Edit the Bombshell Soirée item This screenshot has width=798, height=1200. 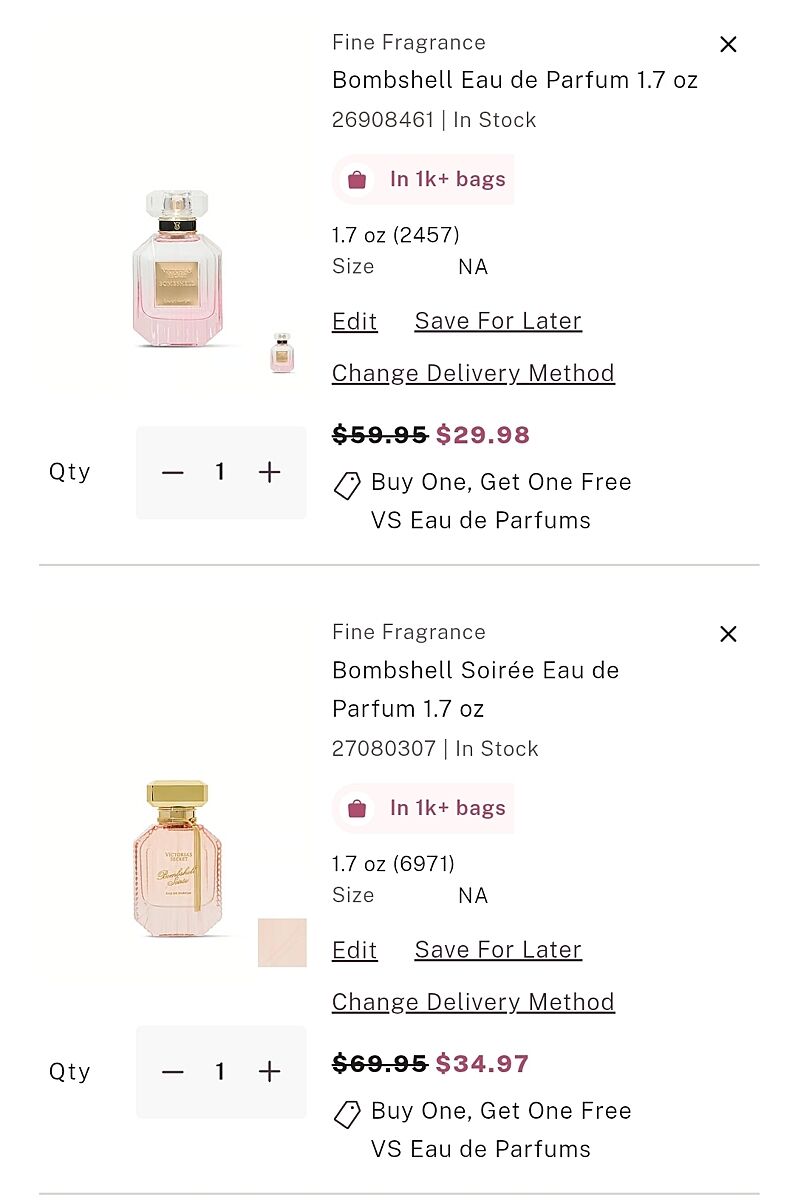355,950
